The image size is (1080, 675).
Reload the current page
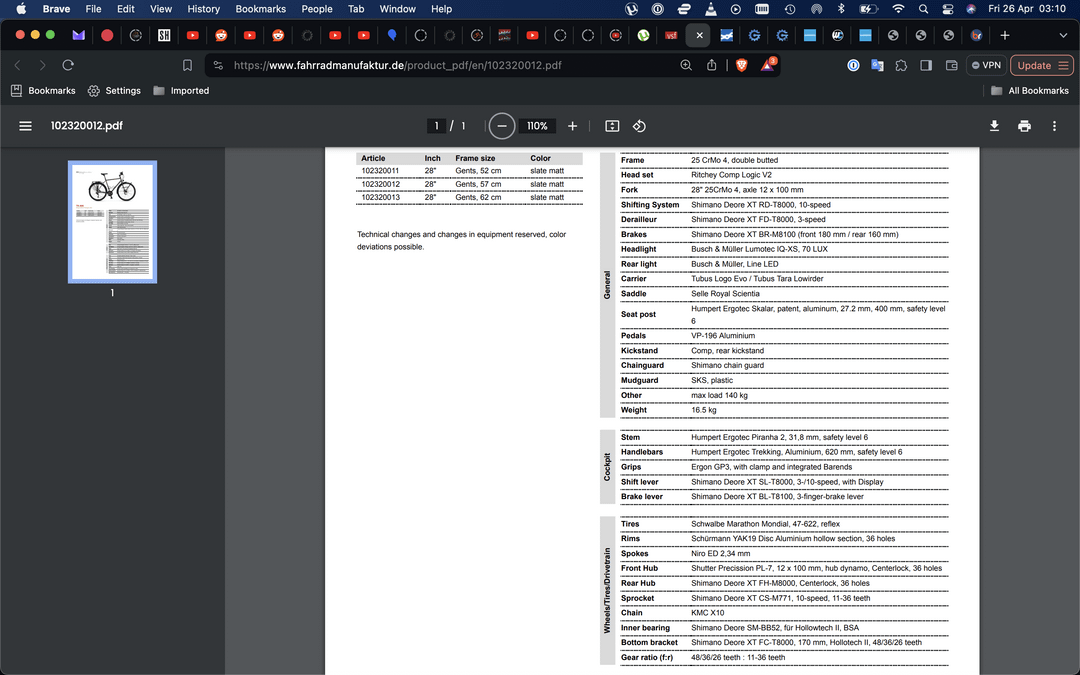(x=68, y=65)
